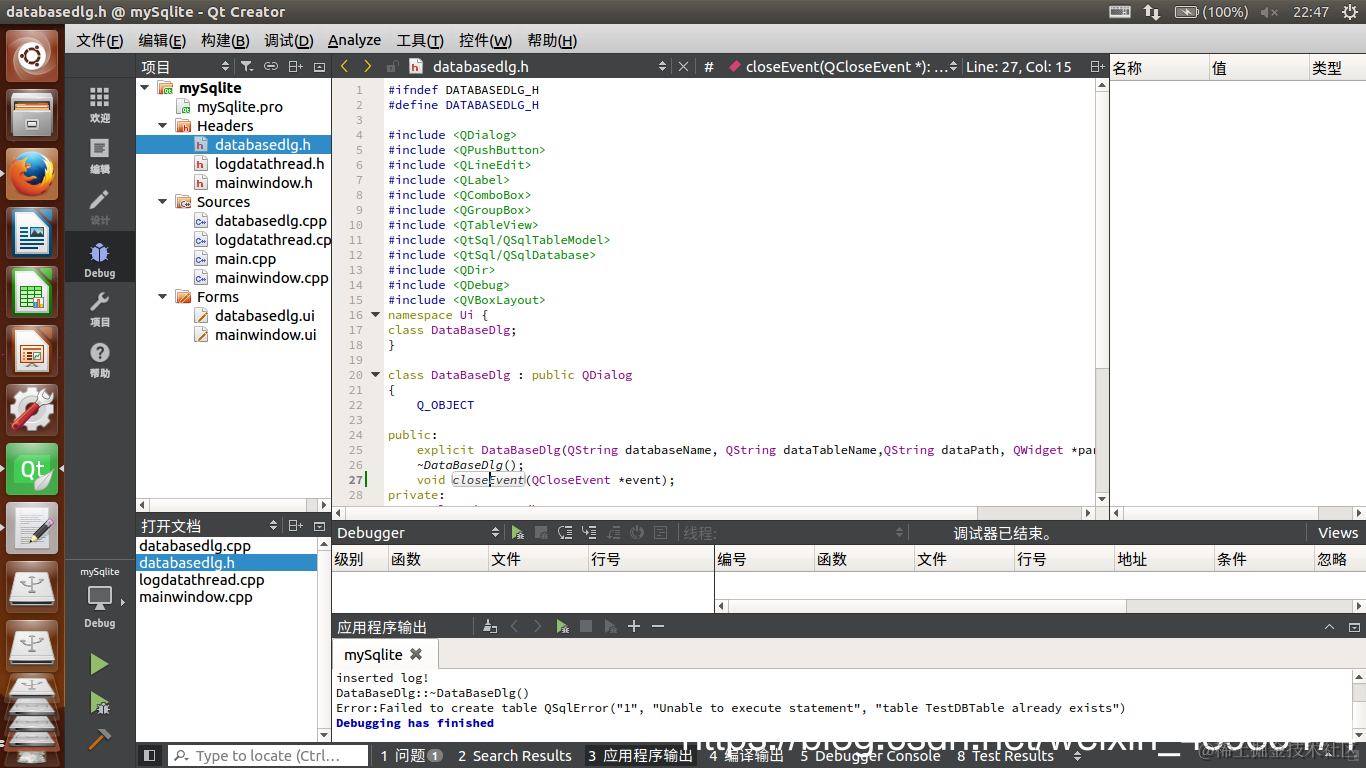Image resolution: width=1366 pixels, height=768 pixels.
Task: Fold the class DataBaseDlg code block
Action: 376,375
